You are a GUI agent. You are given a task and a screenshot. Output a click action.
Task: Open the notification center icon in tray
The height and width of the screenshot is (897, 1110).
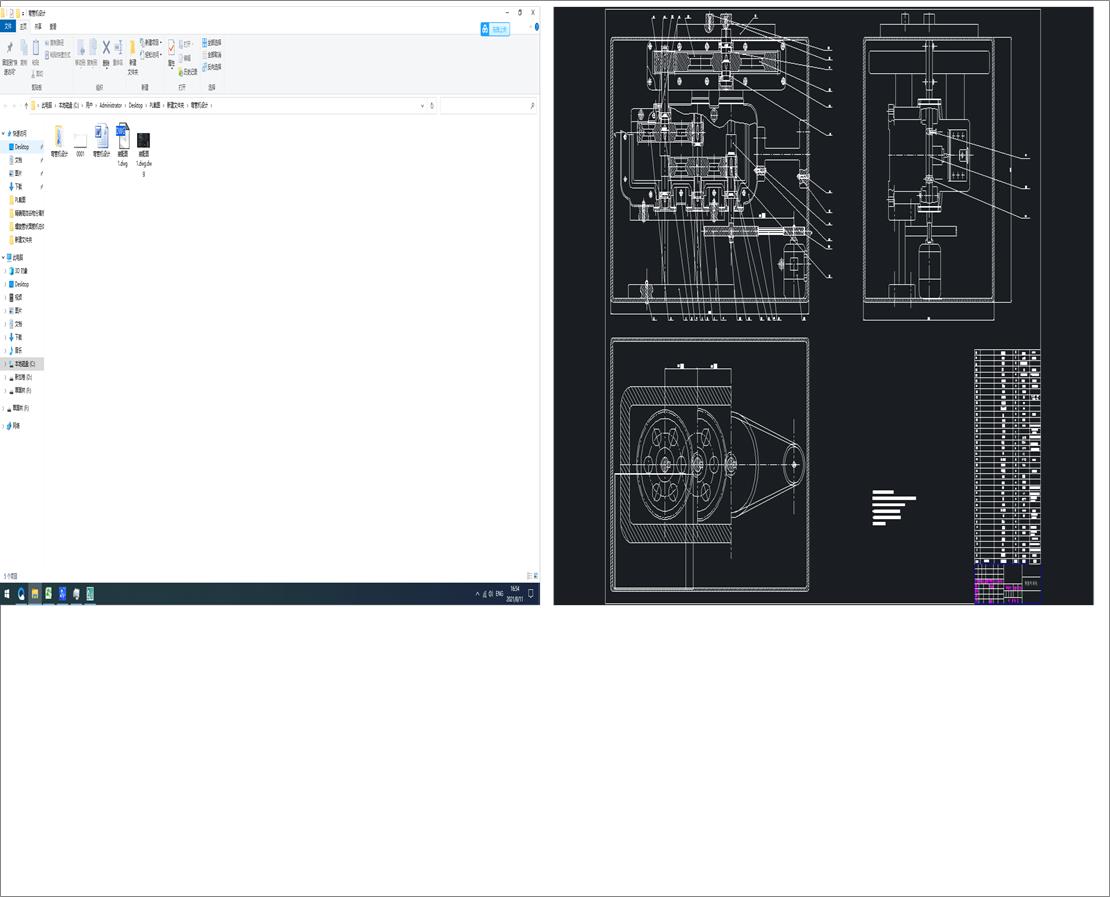531,594
